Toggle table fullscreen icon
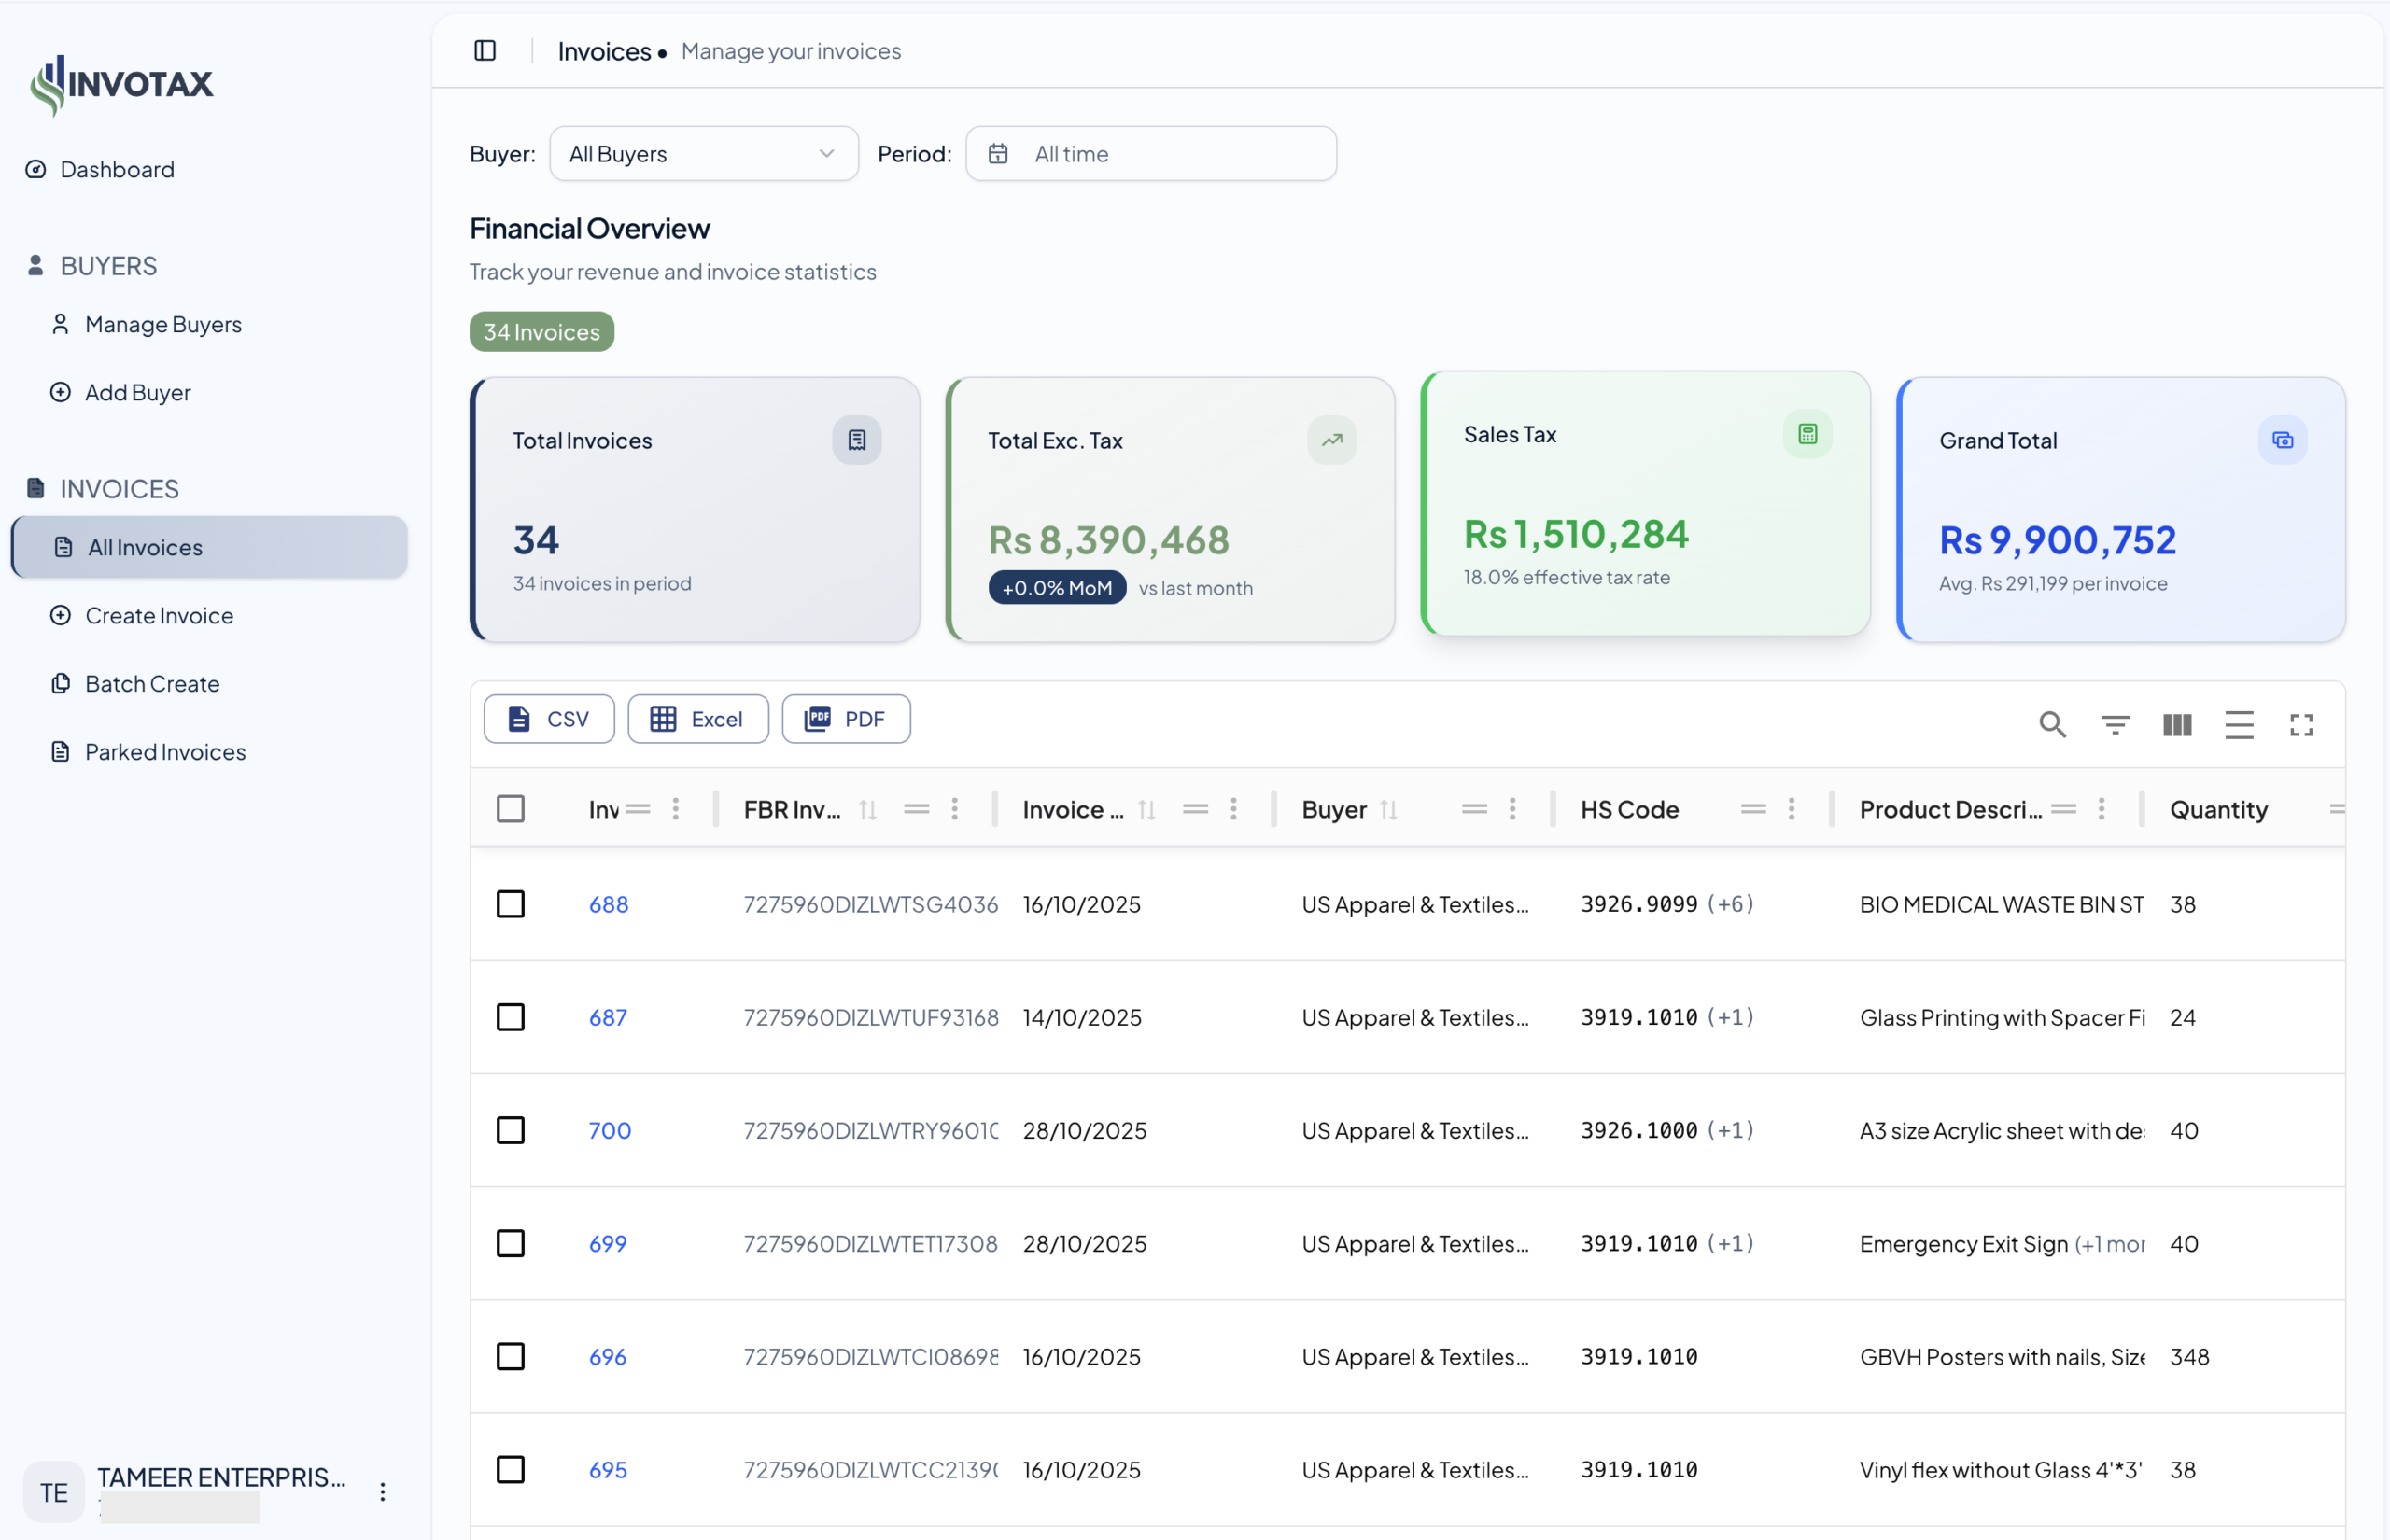This screenshot has height=1540, width=2390. click(x=2301, y=724)
